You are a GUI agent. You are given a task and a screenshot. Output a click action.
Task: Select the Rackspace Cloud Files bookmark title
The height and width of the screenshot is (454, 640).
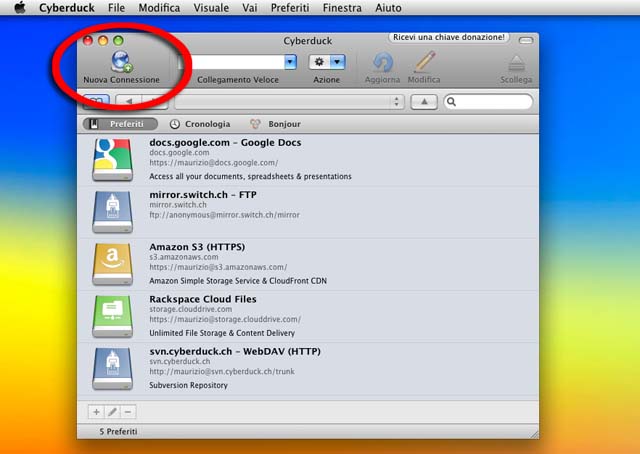point(203,299)
